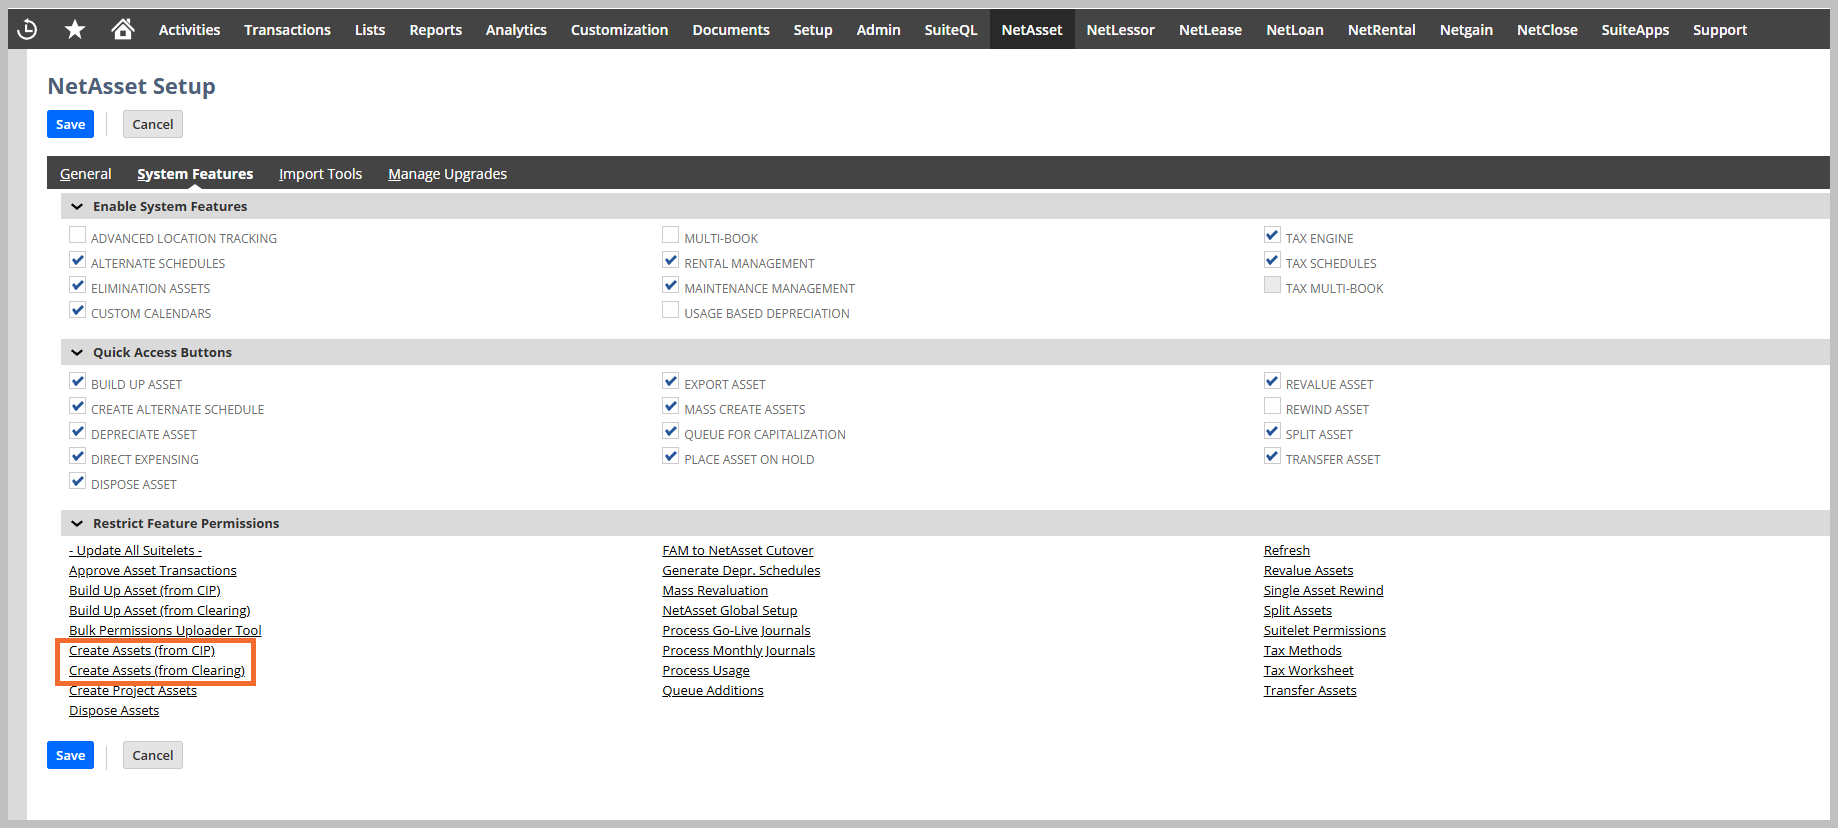This screenshot has width=1838, height=828.
Task: Enable the Multi-Book checkbox
Action: click(671, 235)
